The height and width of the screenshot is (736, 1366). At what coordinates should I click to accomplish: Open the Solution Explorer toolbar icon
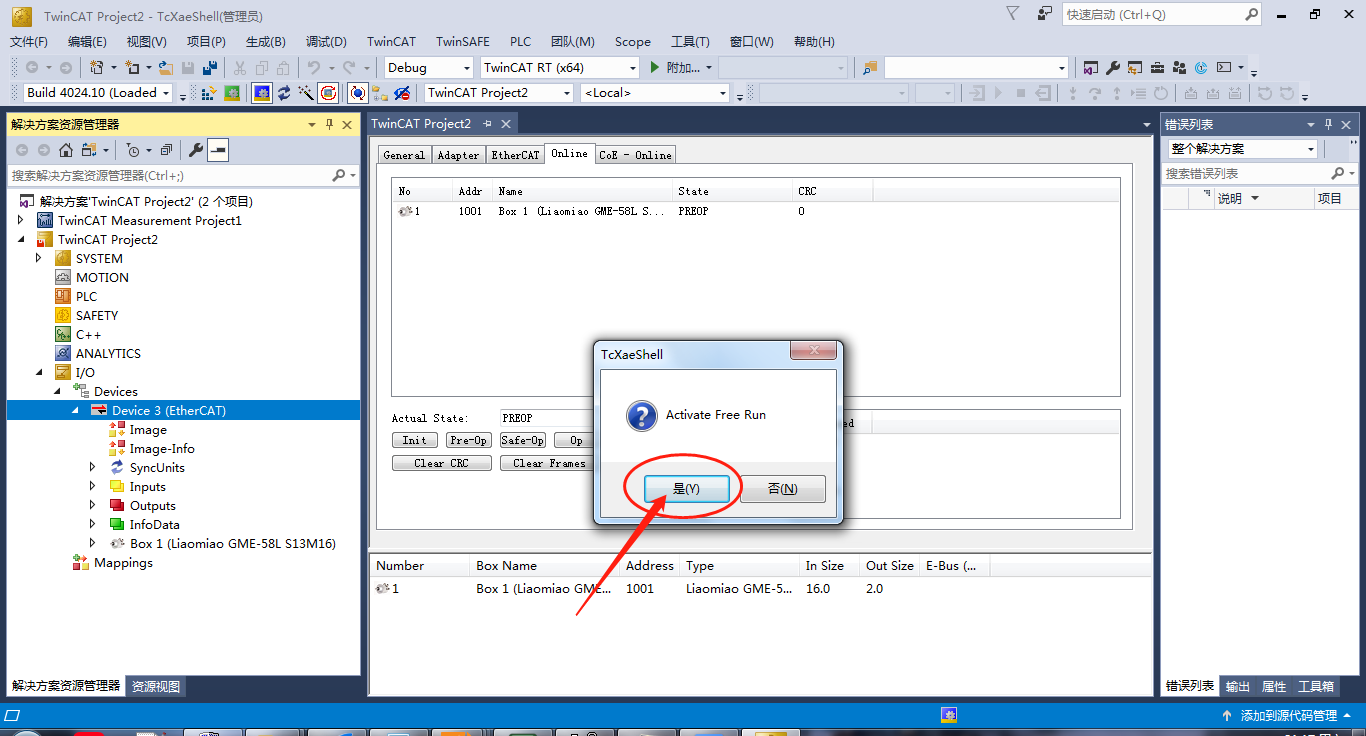[x=1090, y=67]
